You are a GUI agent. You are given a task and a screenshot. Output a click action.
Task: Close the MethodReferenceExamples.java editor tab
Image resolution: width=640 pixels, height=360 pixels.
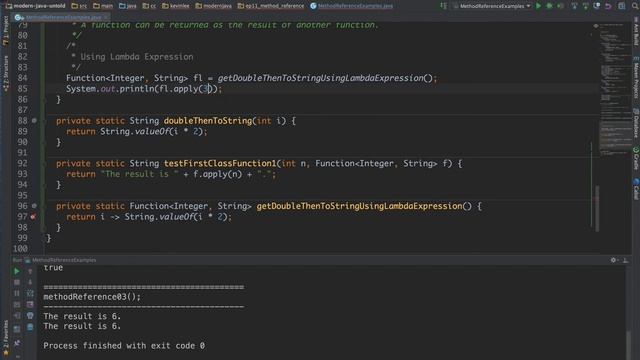106,18
